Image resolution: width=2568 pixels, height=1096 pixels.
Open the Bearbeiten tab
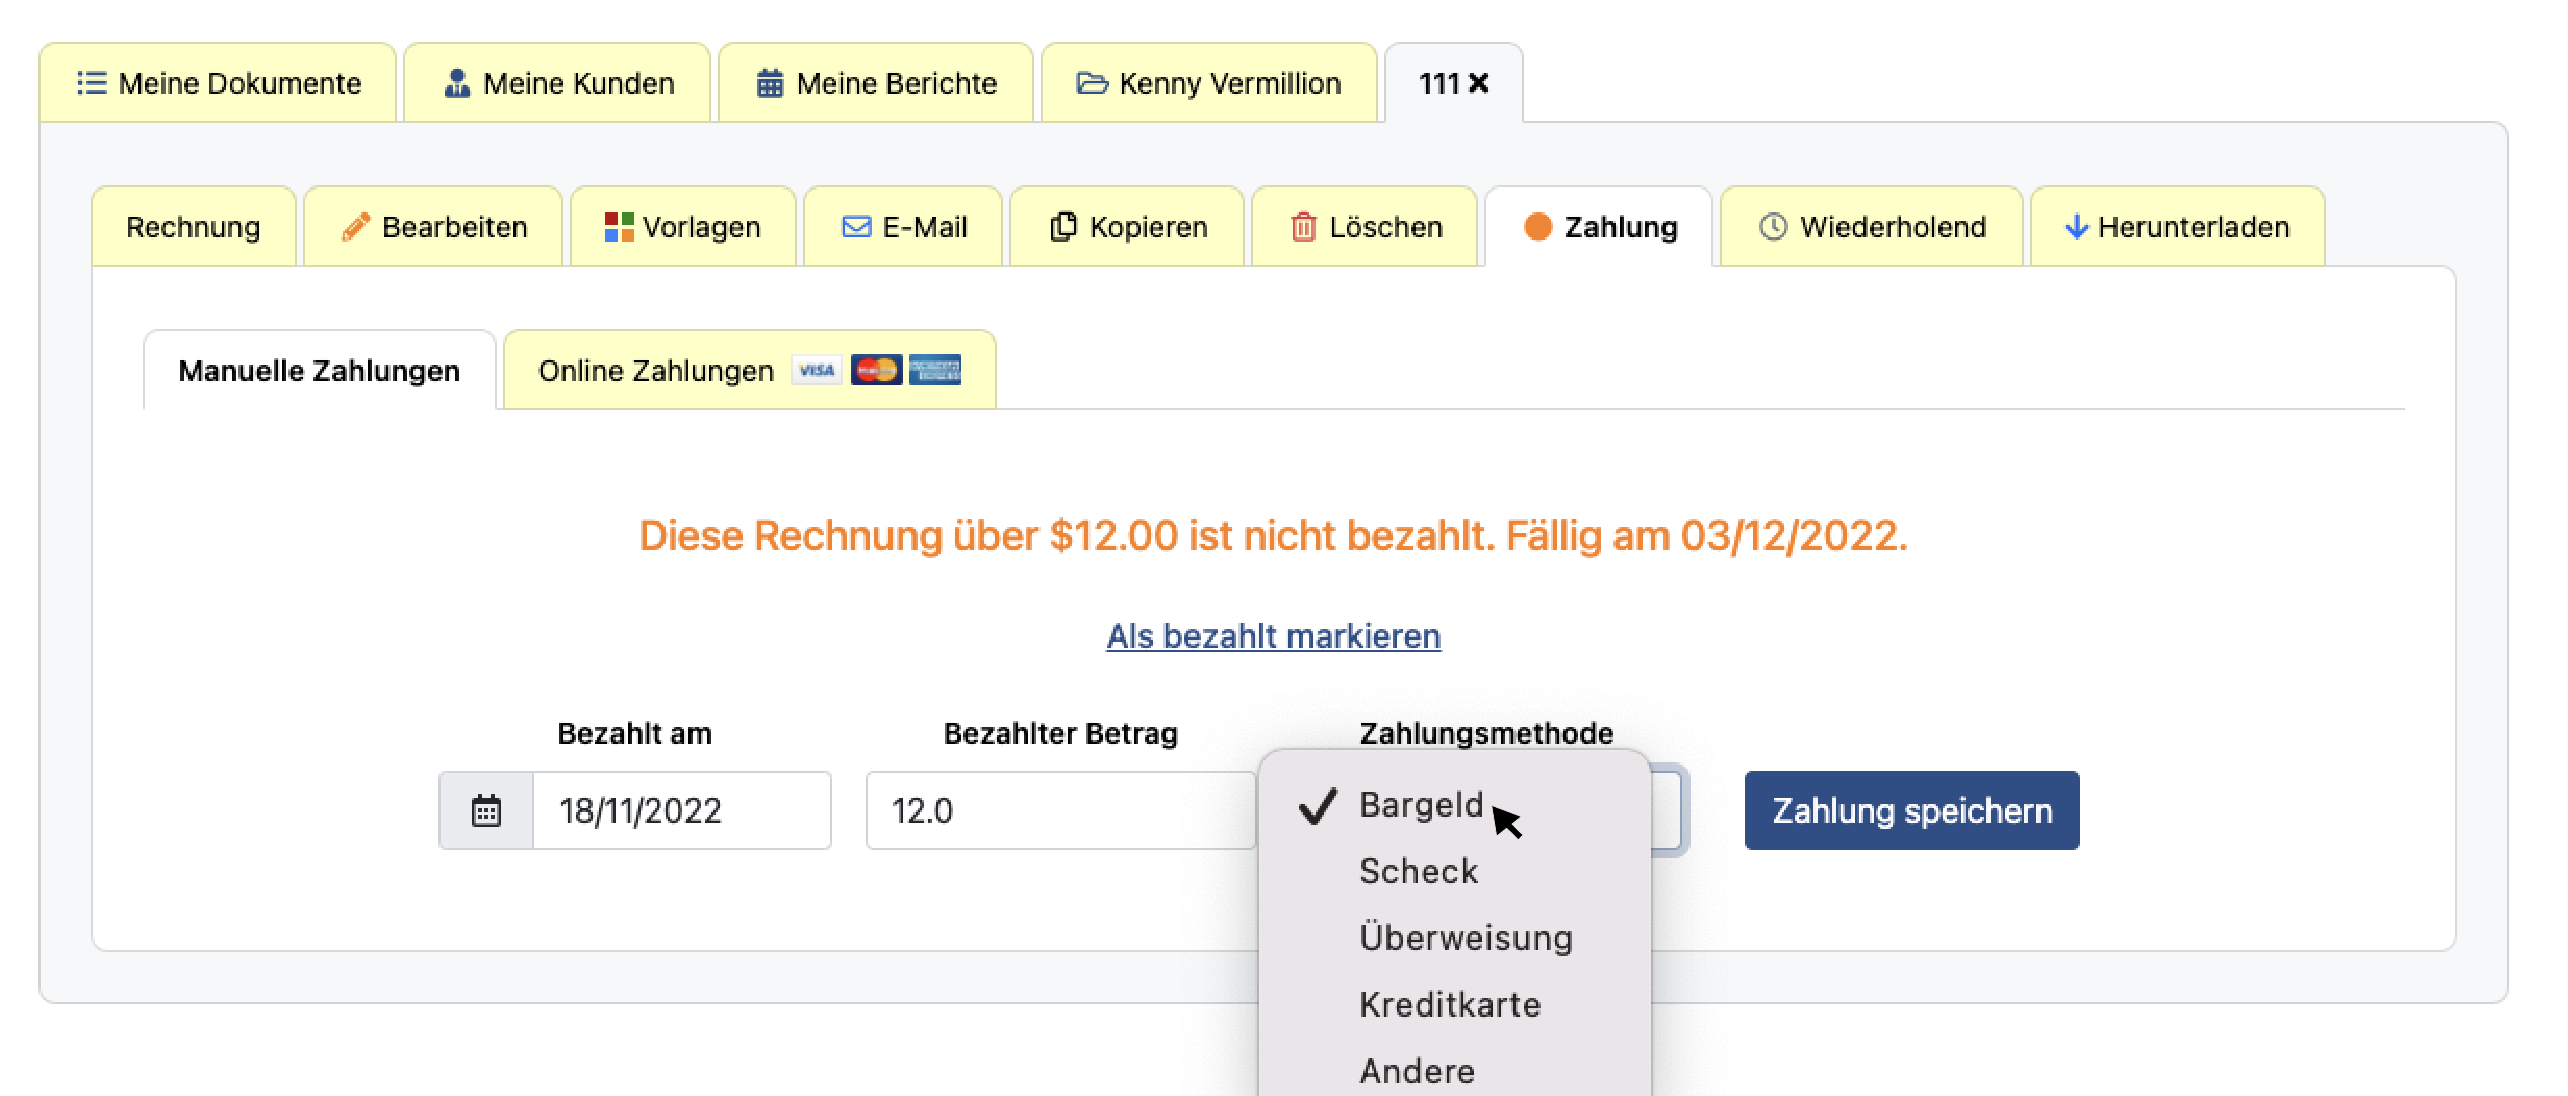pyautogui.click(x=433, y=227)
